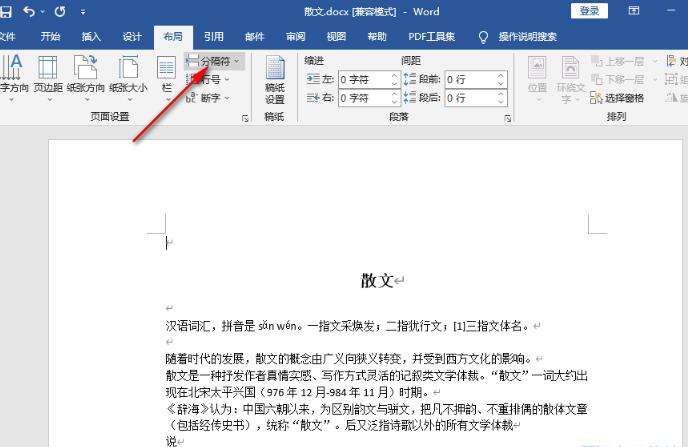Screen dimensions: 688x447
Task: Click the lightbulb Tell Me icon
Action: [483, 37]
